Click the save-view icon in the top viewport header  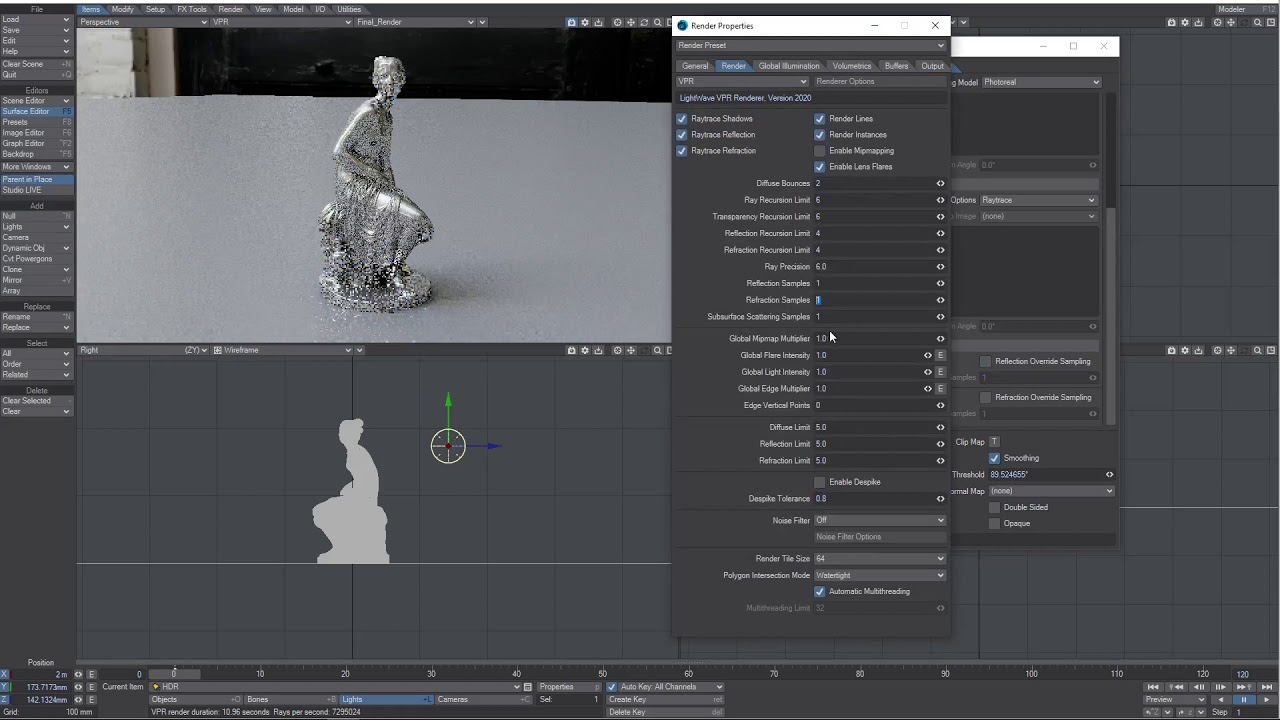pos(598,22)
